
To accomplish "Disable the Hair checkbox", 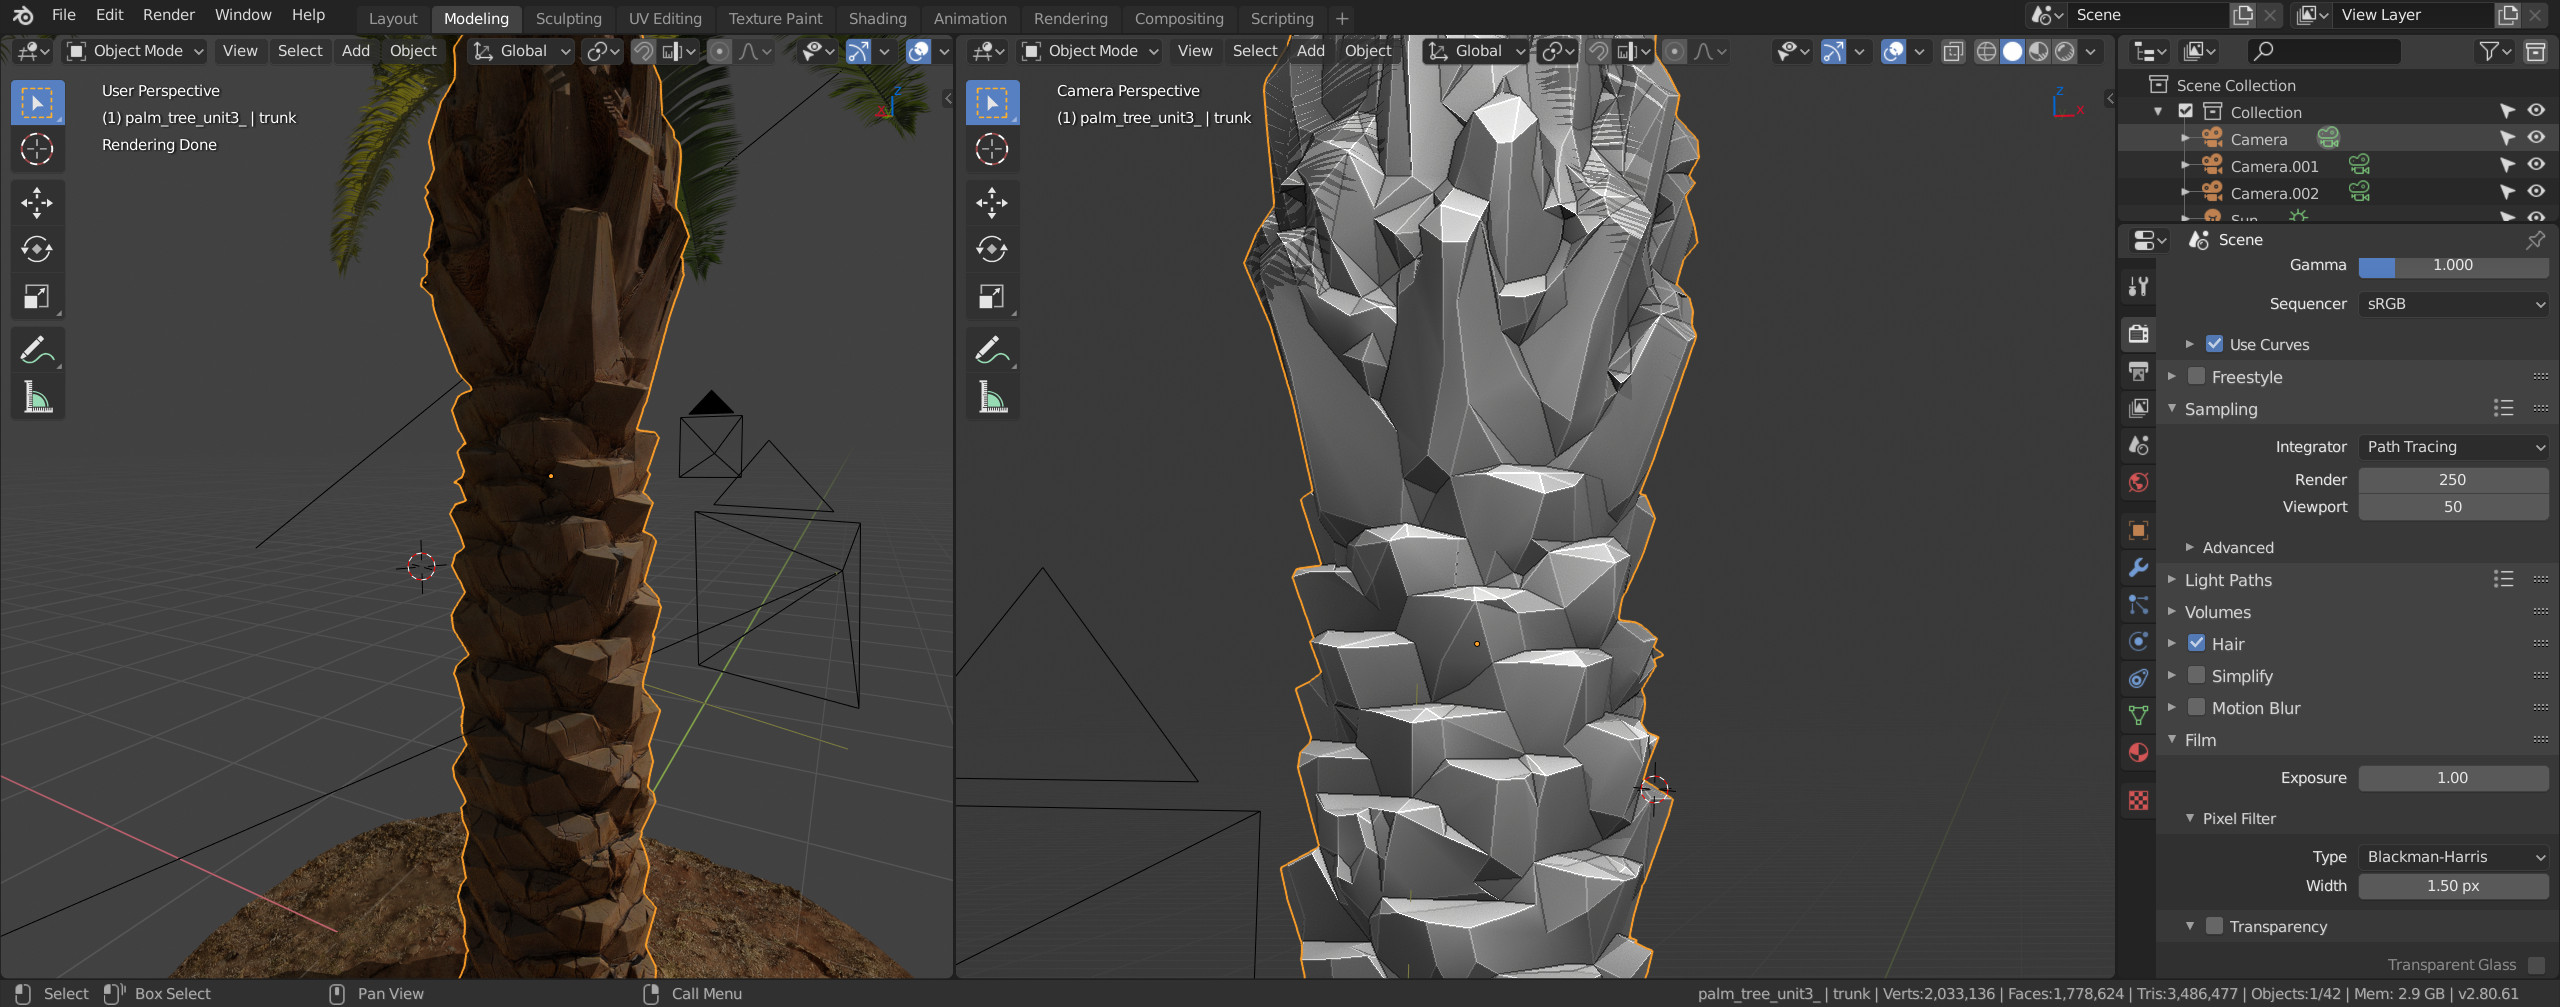I will [2197, 643].
